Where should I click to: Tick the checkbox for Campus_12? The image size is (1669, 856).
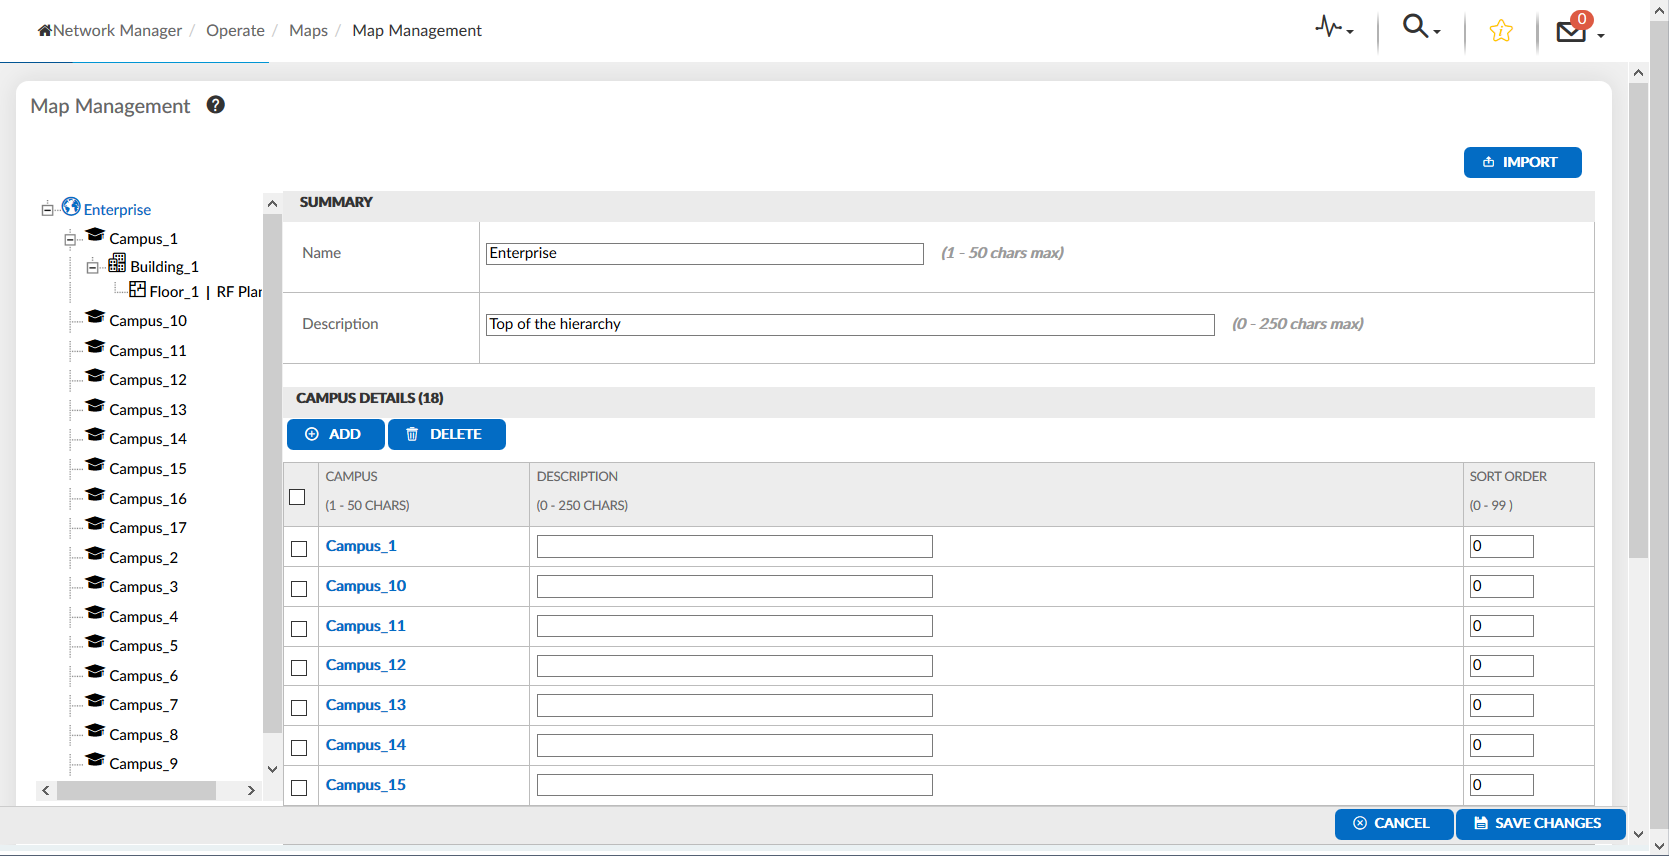(x=299, y=668)
